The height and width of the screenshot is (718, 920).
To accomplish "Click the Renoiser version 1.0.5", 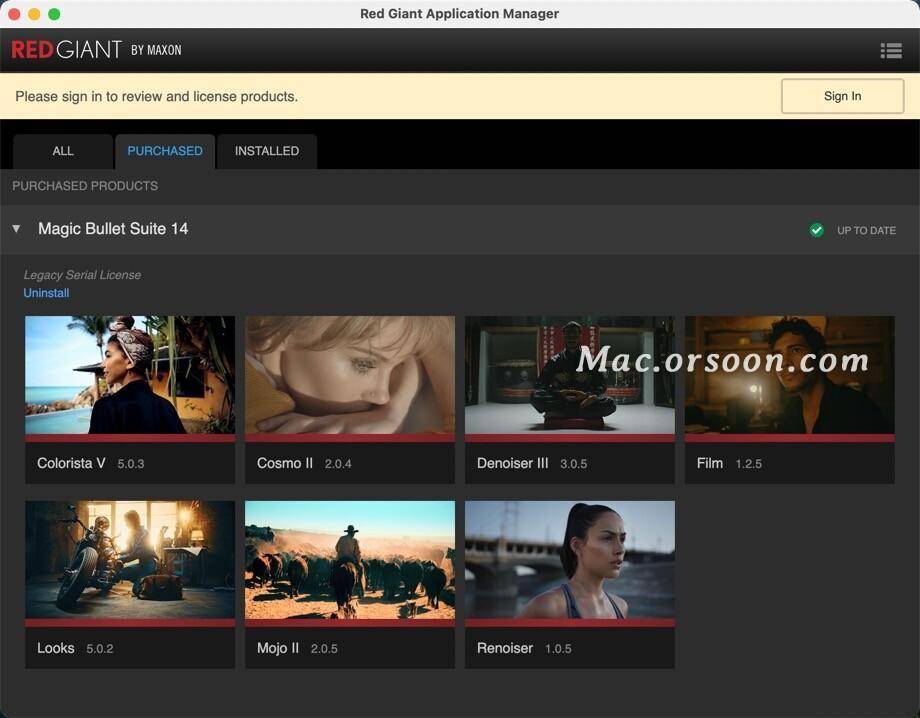I will click(558, 649).
